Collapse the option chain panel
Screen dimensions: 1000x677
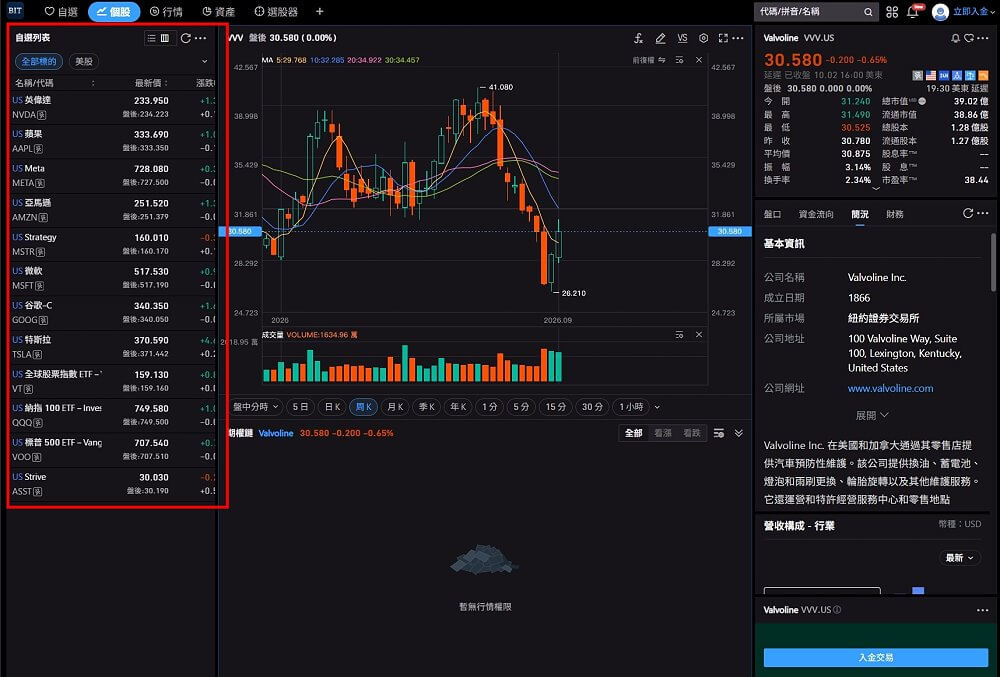click(x=739, y=433)
